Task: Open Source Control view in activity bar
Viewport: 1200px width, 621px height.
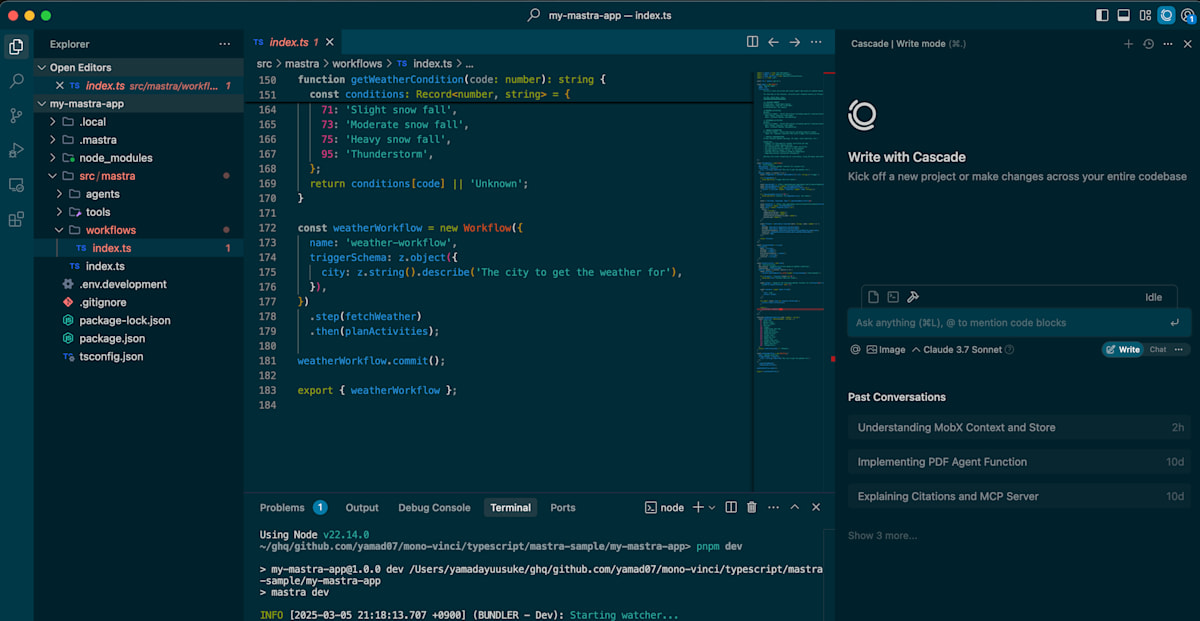Action: pos(16,116)
